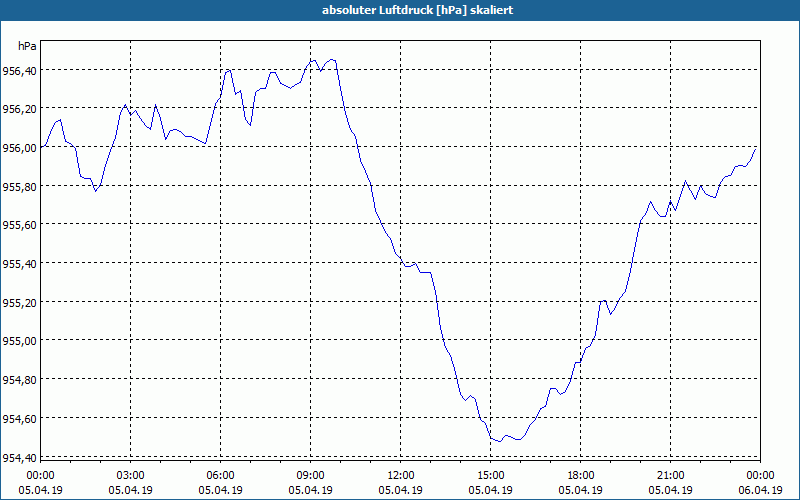Click the 955,60 y-axis label
Viewport: 800px width, 500px height.
[x=19, y=225]
